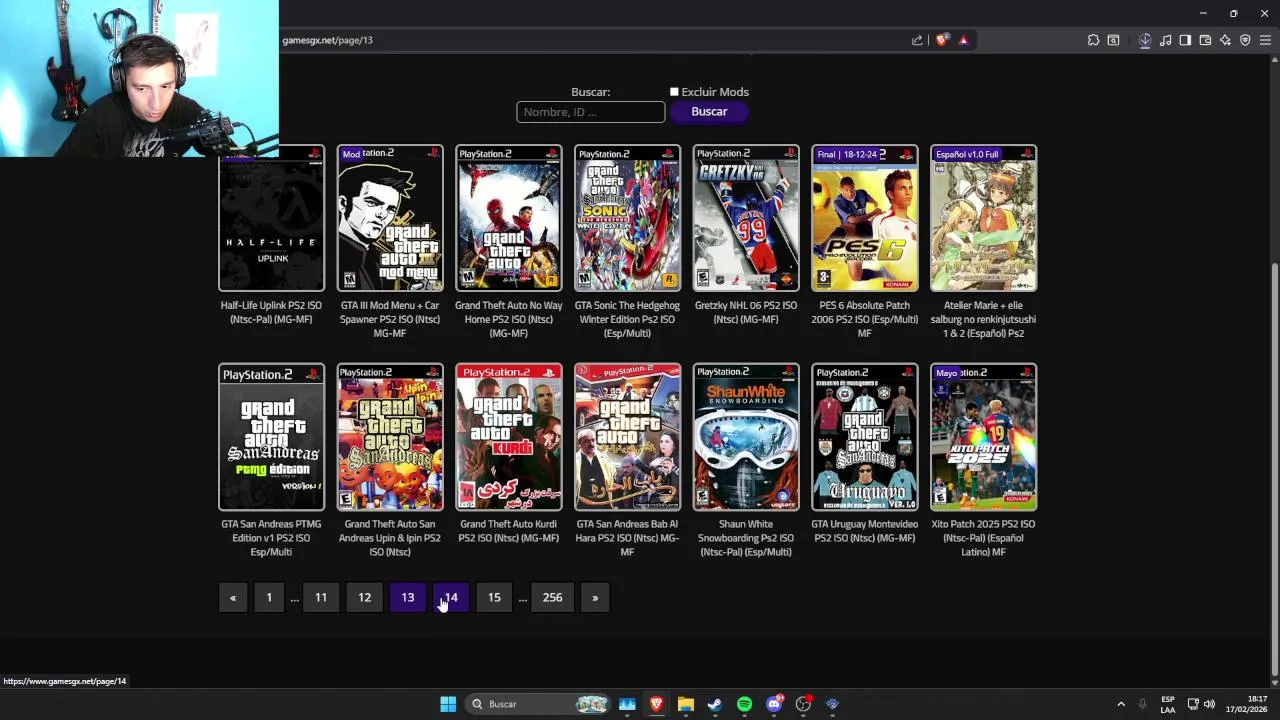Open Brave Leo AI sparkle icon

(x=1225, y=40)
